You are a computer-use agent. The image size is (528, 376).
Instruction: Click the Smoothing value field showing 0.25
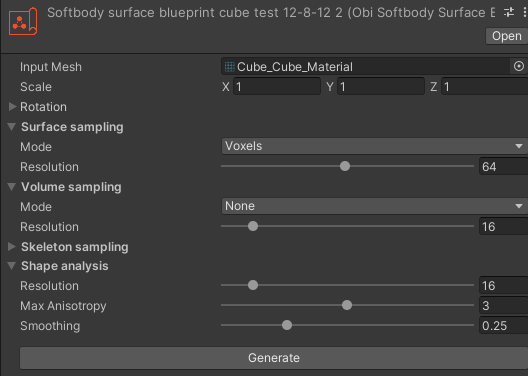503,326
